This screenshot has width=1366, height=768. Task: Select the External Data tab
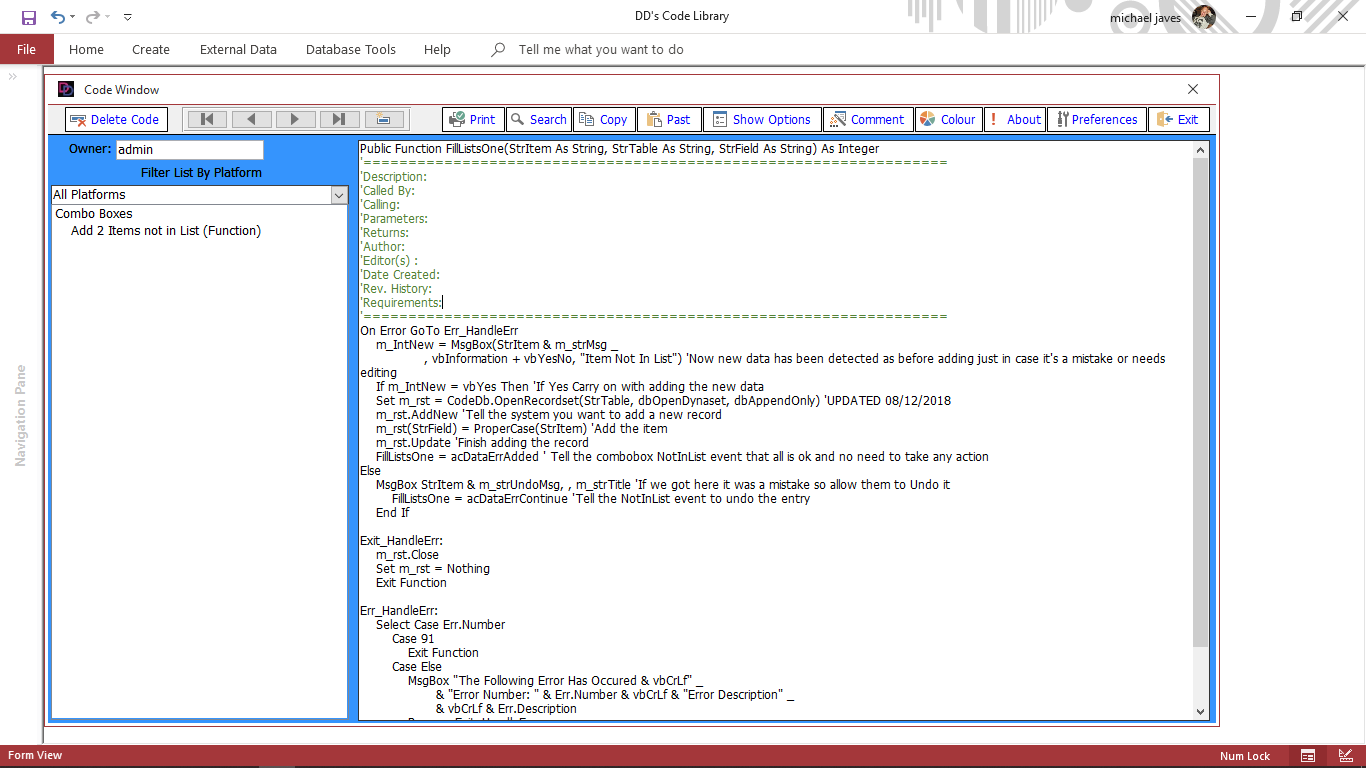pyautogui.click(x=238, y=49)
